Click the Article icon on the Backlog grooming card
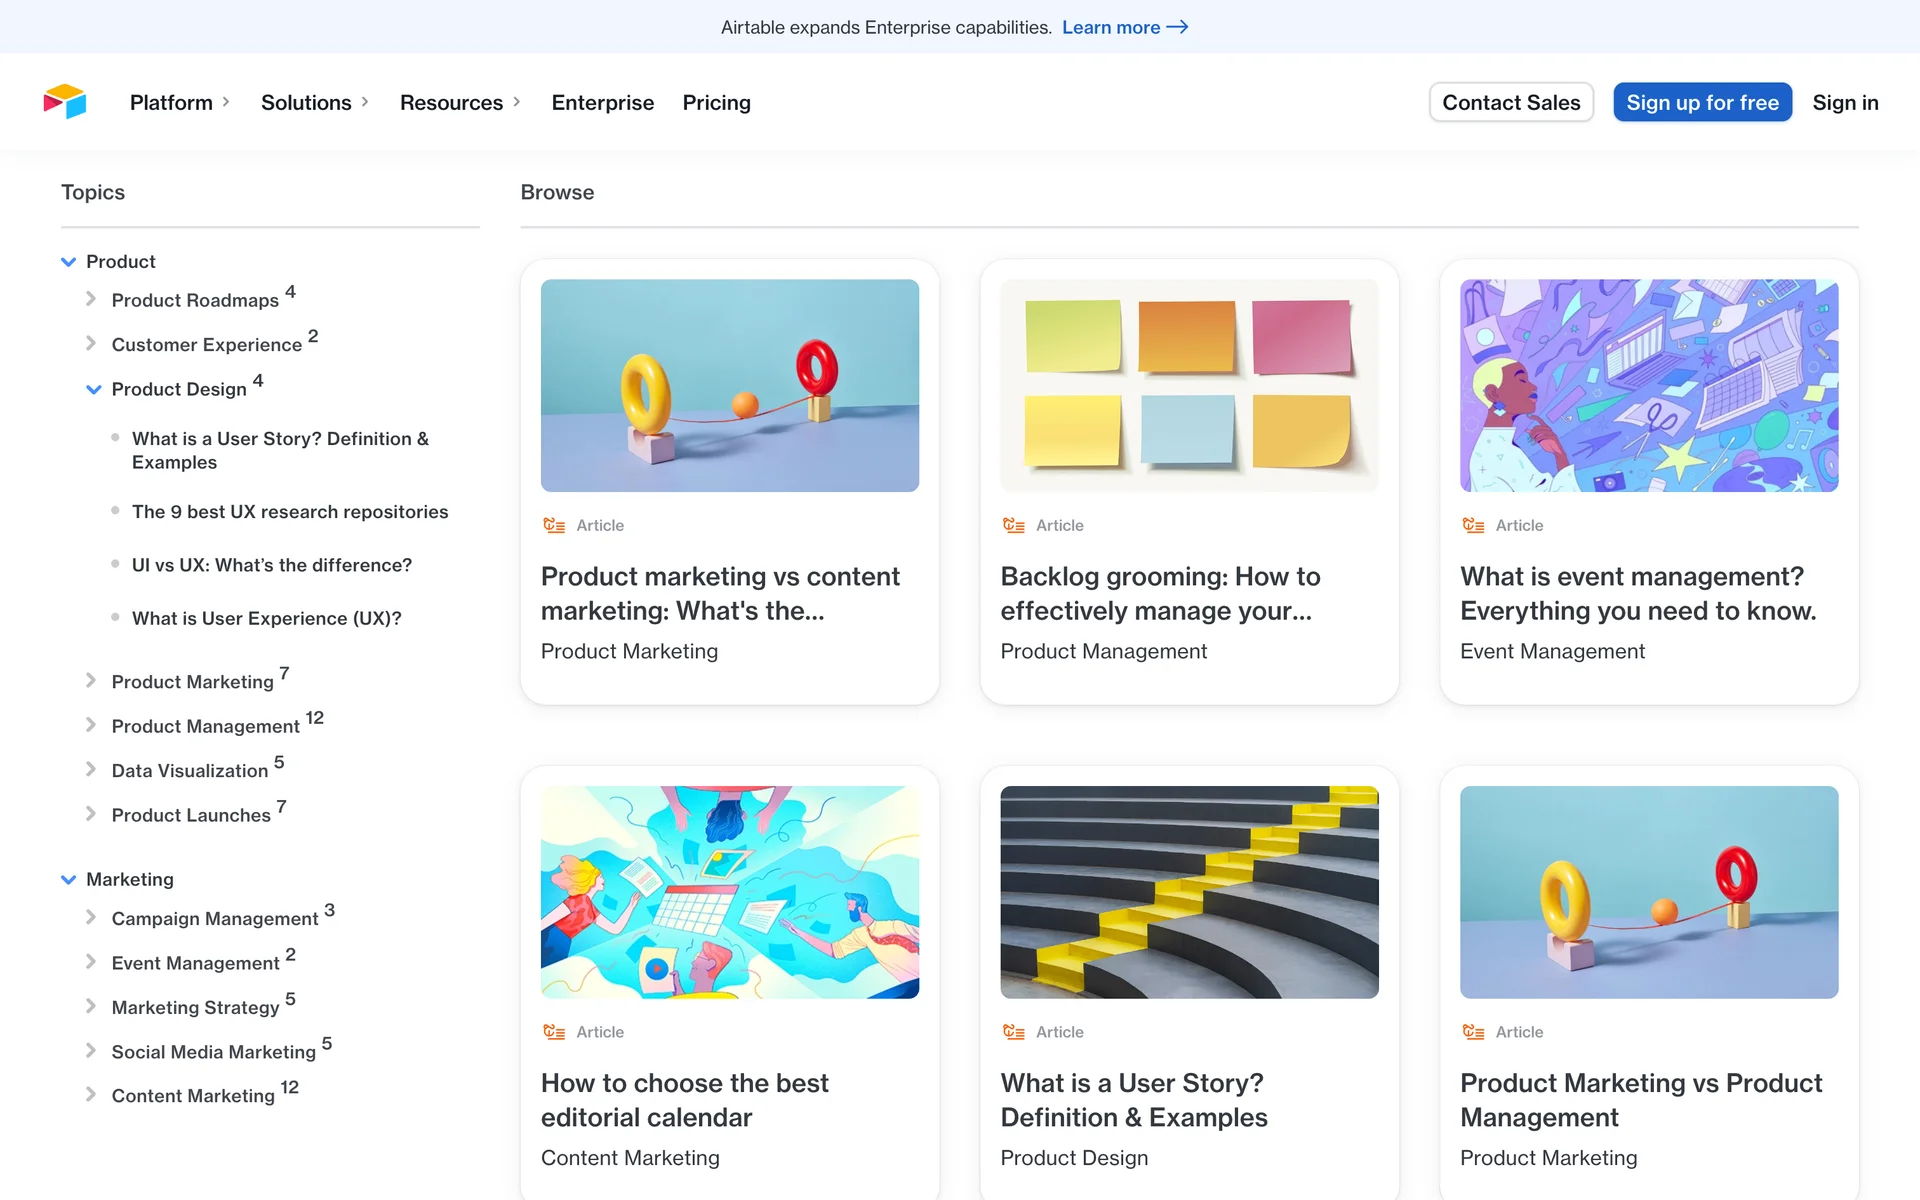This screenshot has height=1200, width=1920. 1013,525
